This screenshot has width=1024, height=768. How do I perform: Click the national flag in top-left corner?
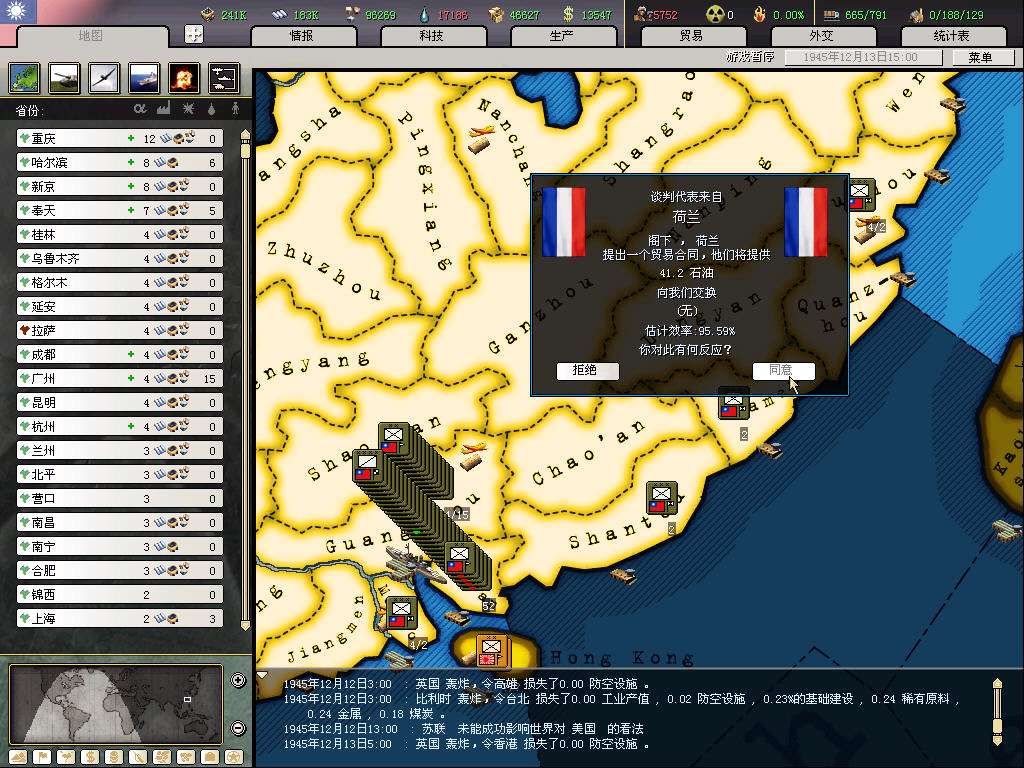point(18,12)
